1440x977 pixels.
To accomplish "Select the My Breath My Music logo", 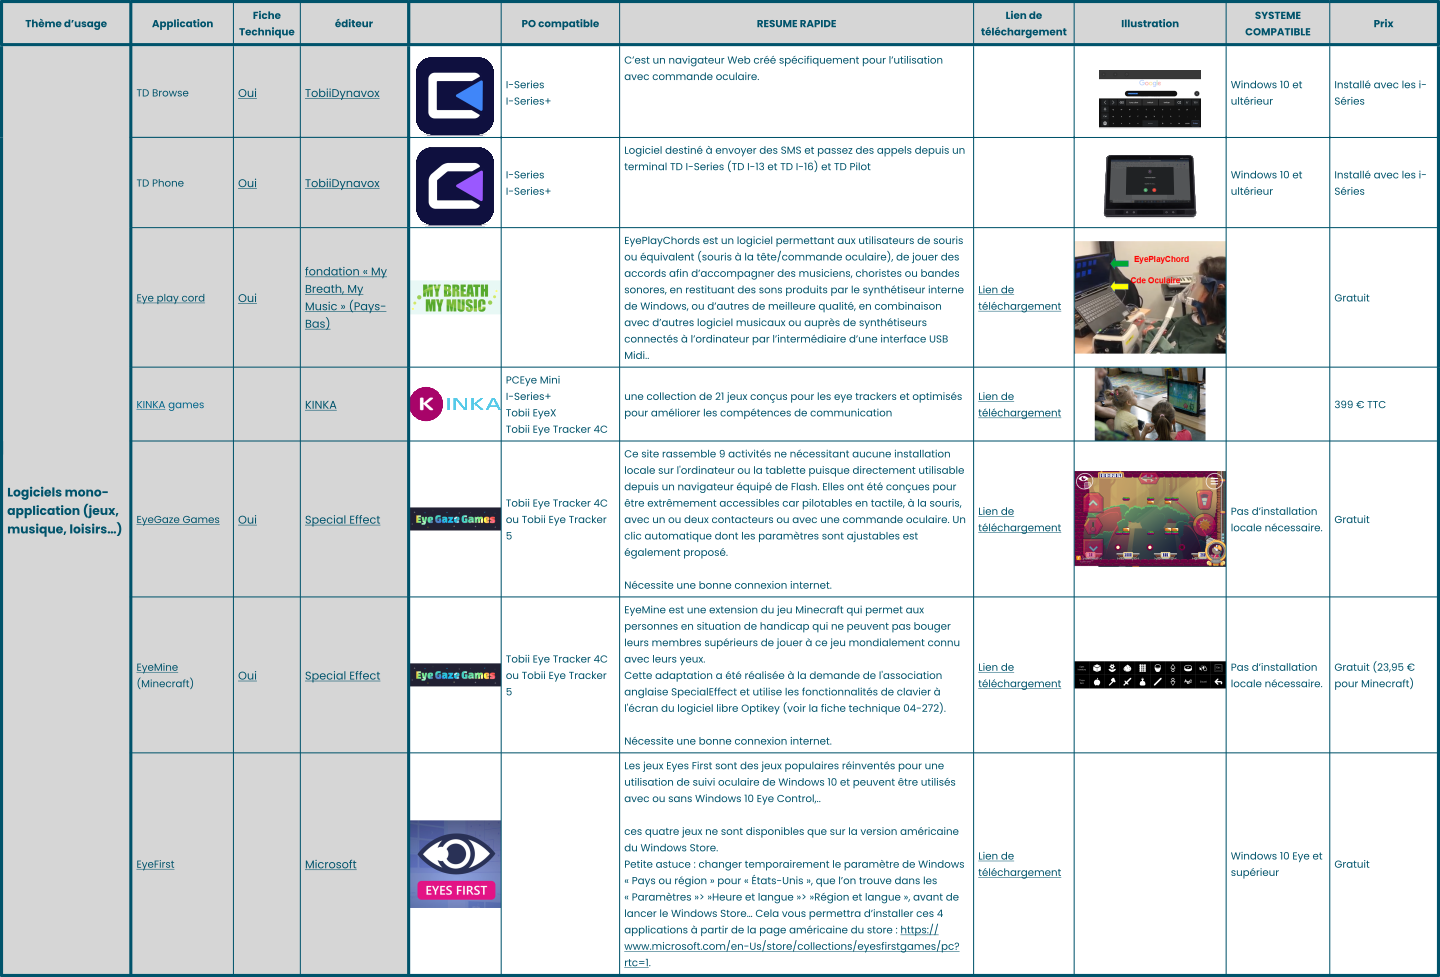I will point(455,298).
